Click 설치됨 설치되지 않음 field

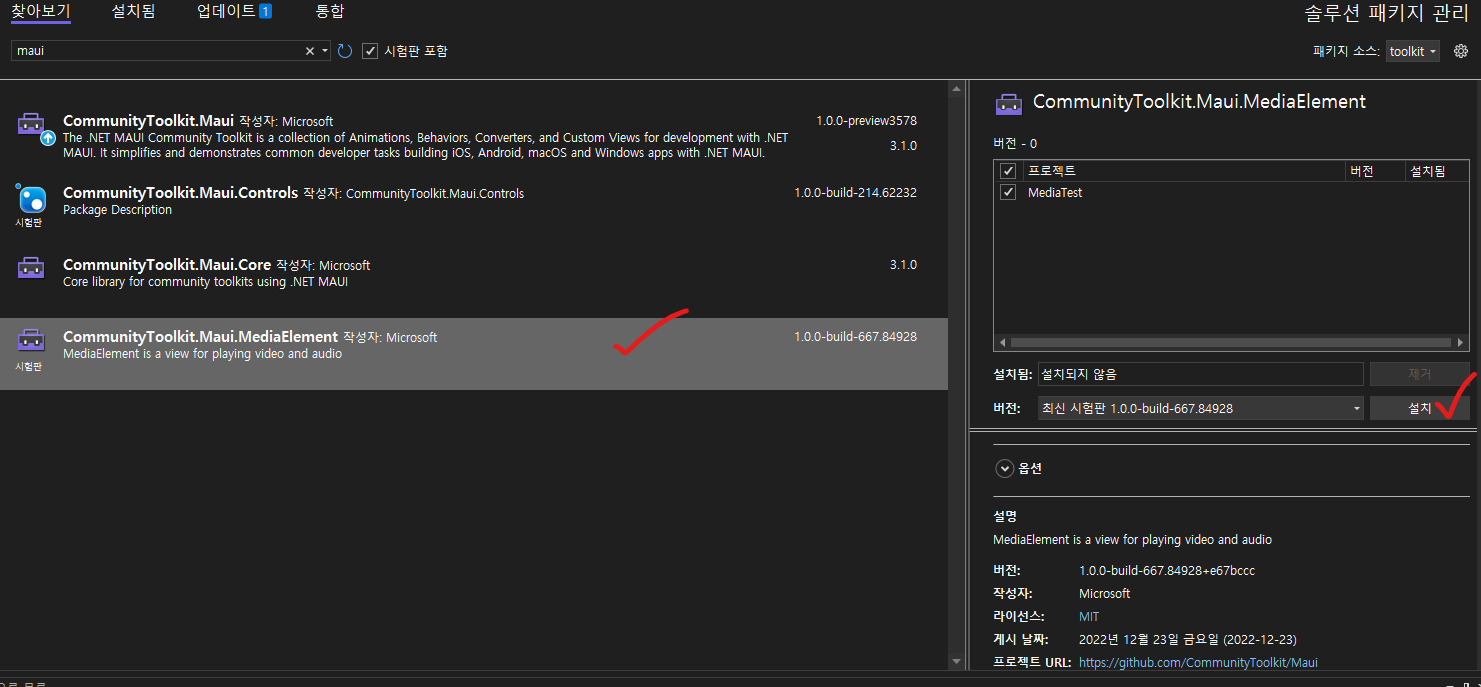pos(1200,374)
